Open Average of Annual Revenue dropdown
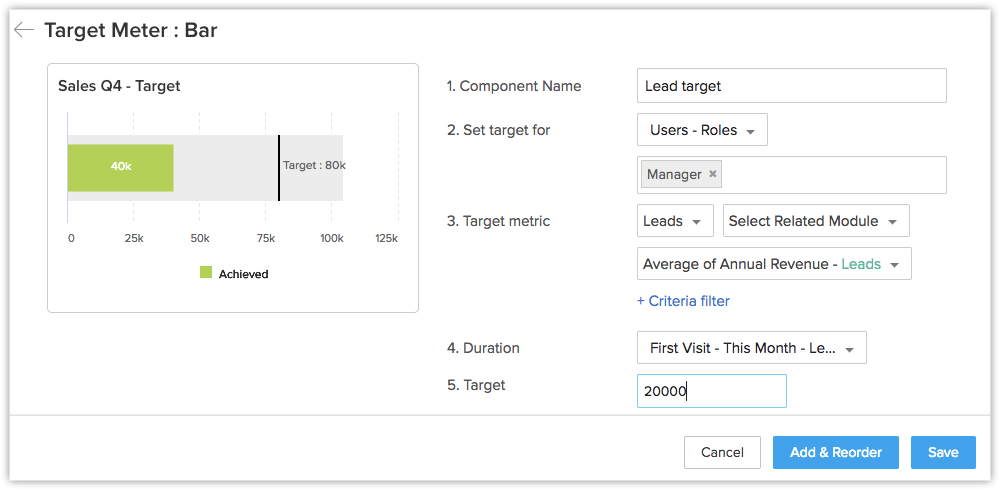1000x490 pixels. [773, 264]
